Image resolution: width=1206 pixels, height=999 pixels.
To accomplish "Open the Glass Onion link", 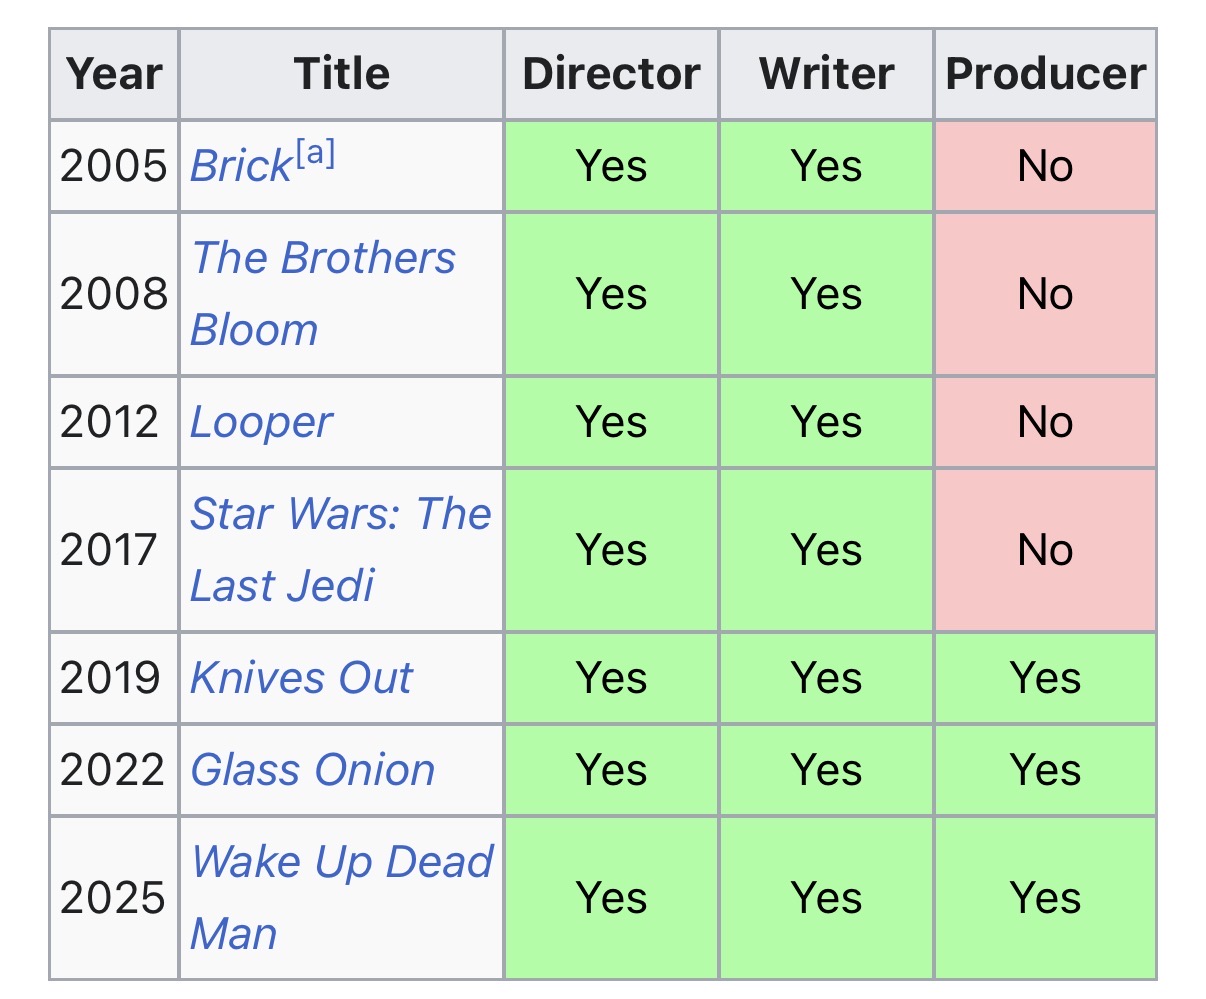I will pyautogui.click(x=312, y=770).
